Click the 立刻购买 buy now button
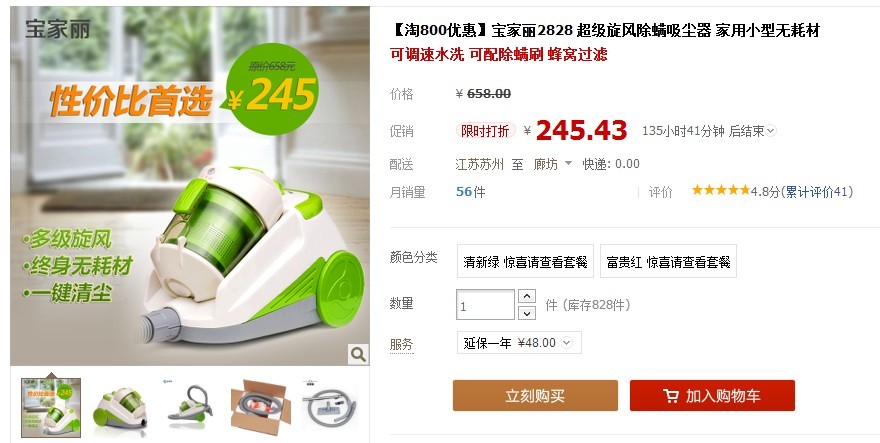Screen dimensions: 880x443 535,395
